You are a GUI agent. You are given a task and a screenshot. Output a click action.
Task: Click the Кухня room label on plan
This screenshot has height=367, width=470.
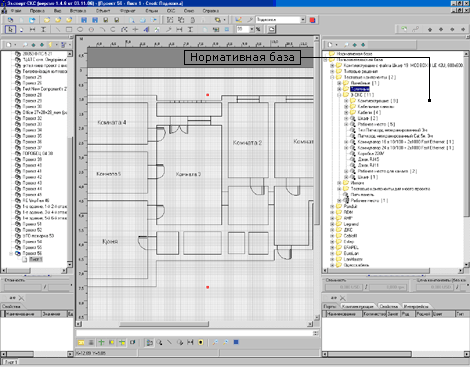coord(110,241)
